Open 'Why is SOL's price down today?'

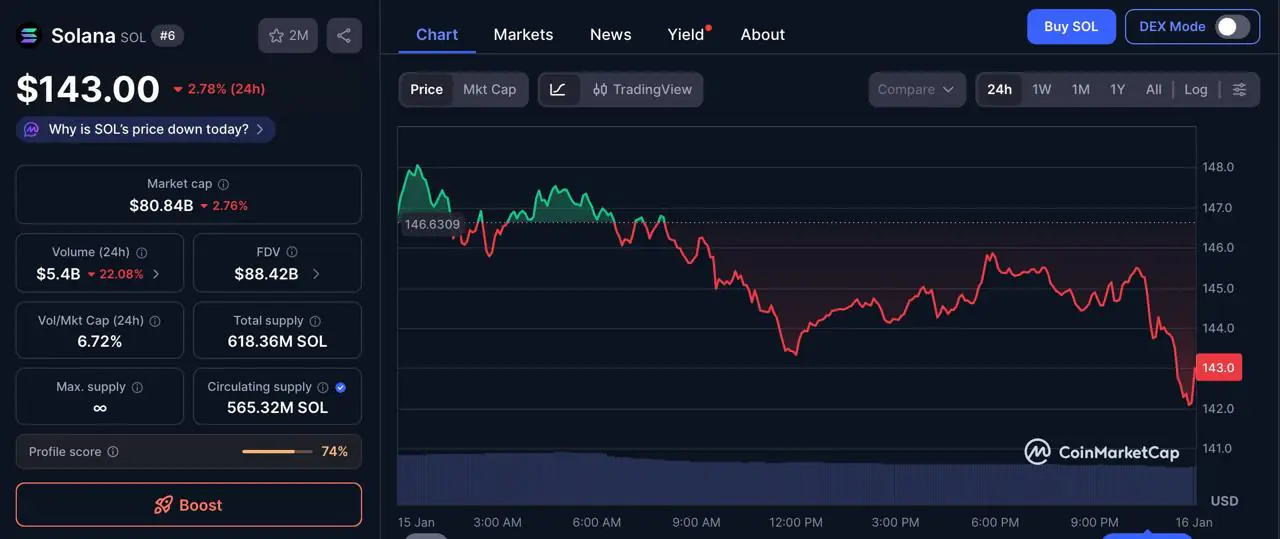coord(146,129)
